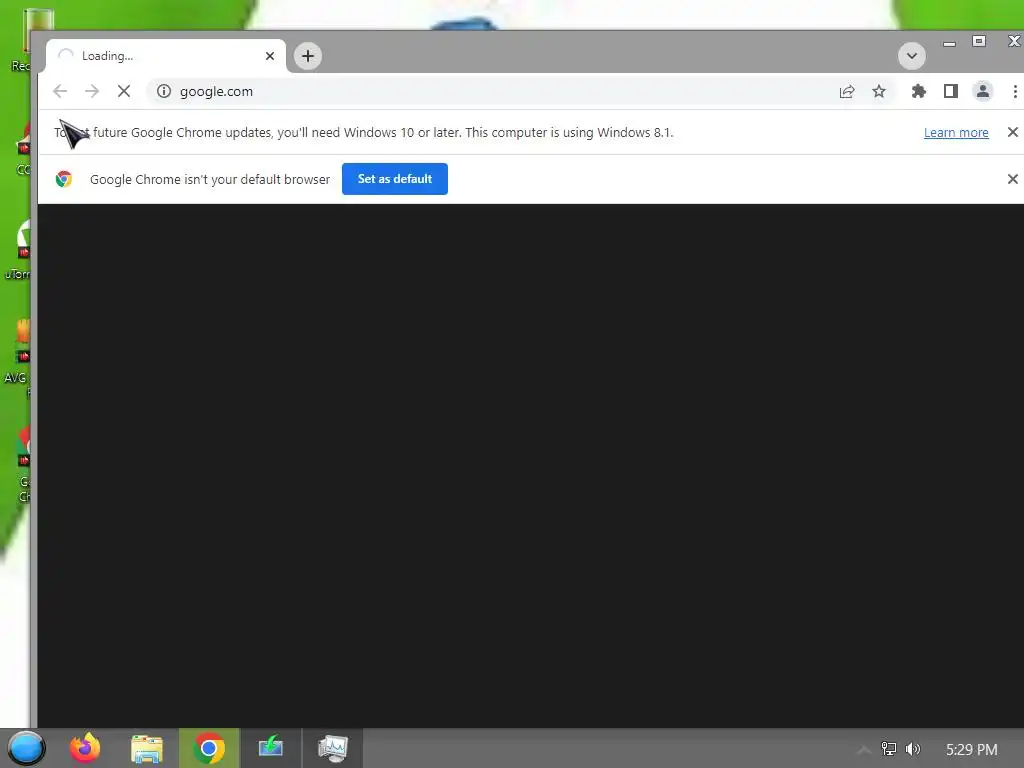
Task: Open the Start button on taskbar
Action: coord(26,748)
